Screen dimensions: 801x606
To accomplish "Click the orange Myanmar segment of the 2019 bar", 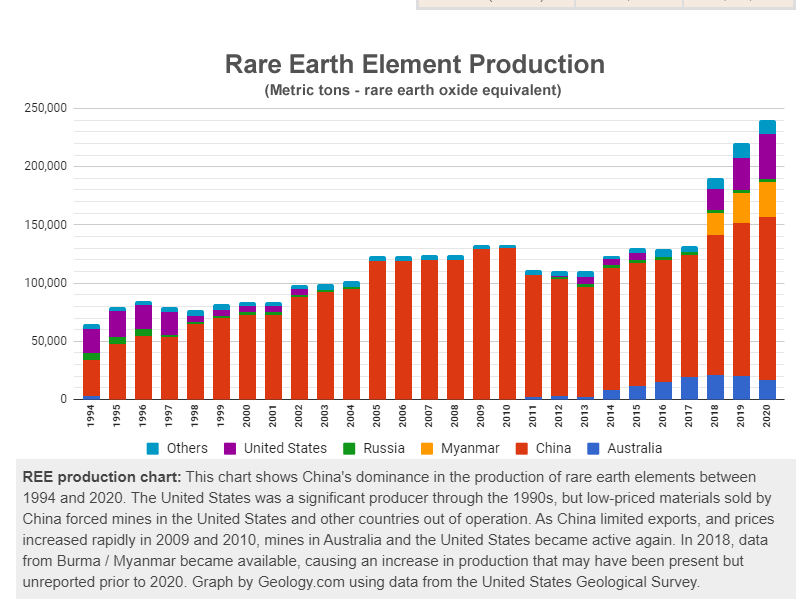I will point(741,207).
